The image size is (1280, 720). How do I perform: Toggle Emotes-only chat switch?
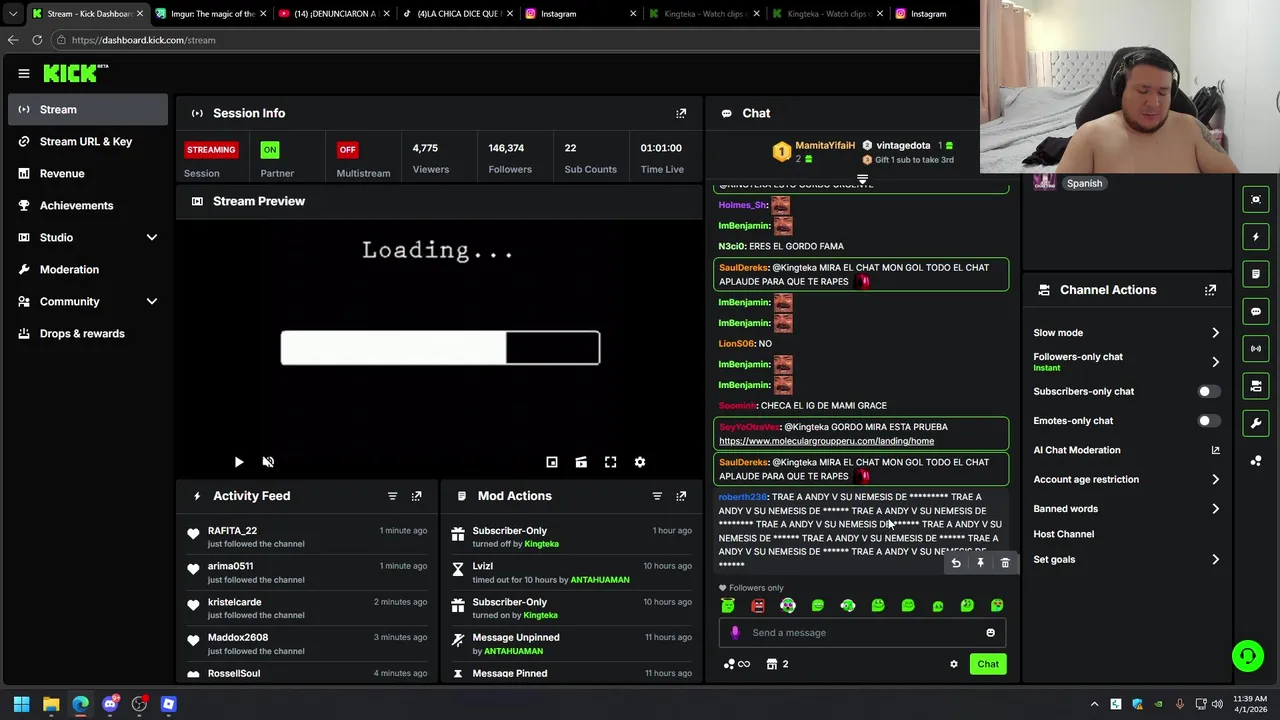pos(1208,421)
